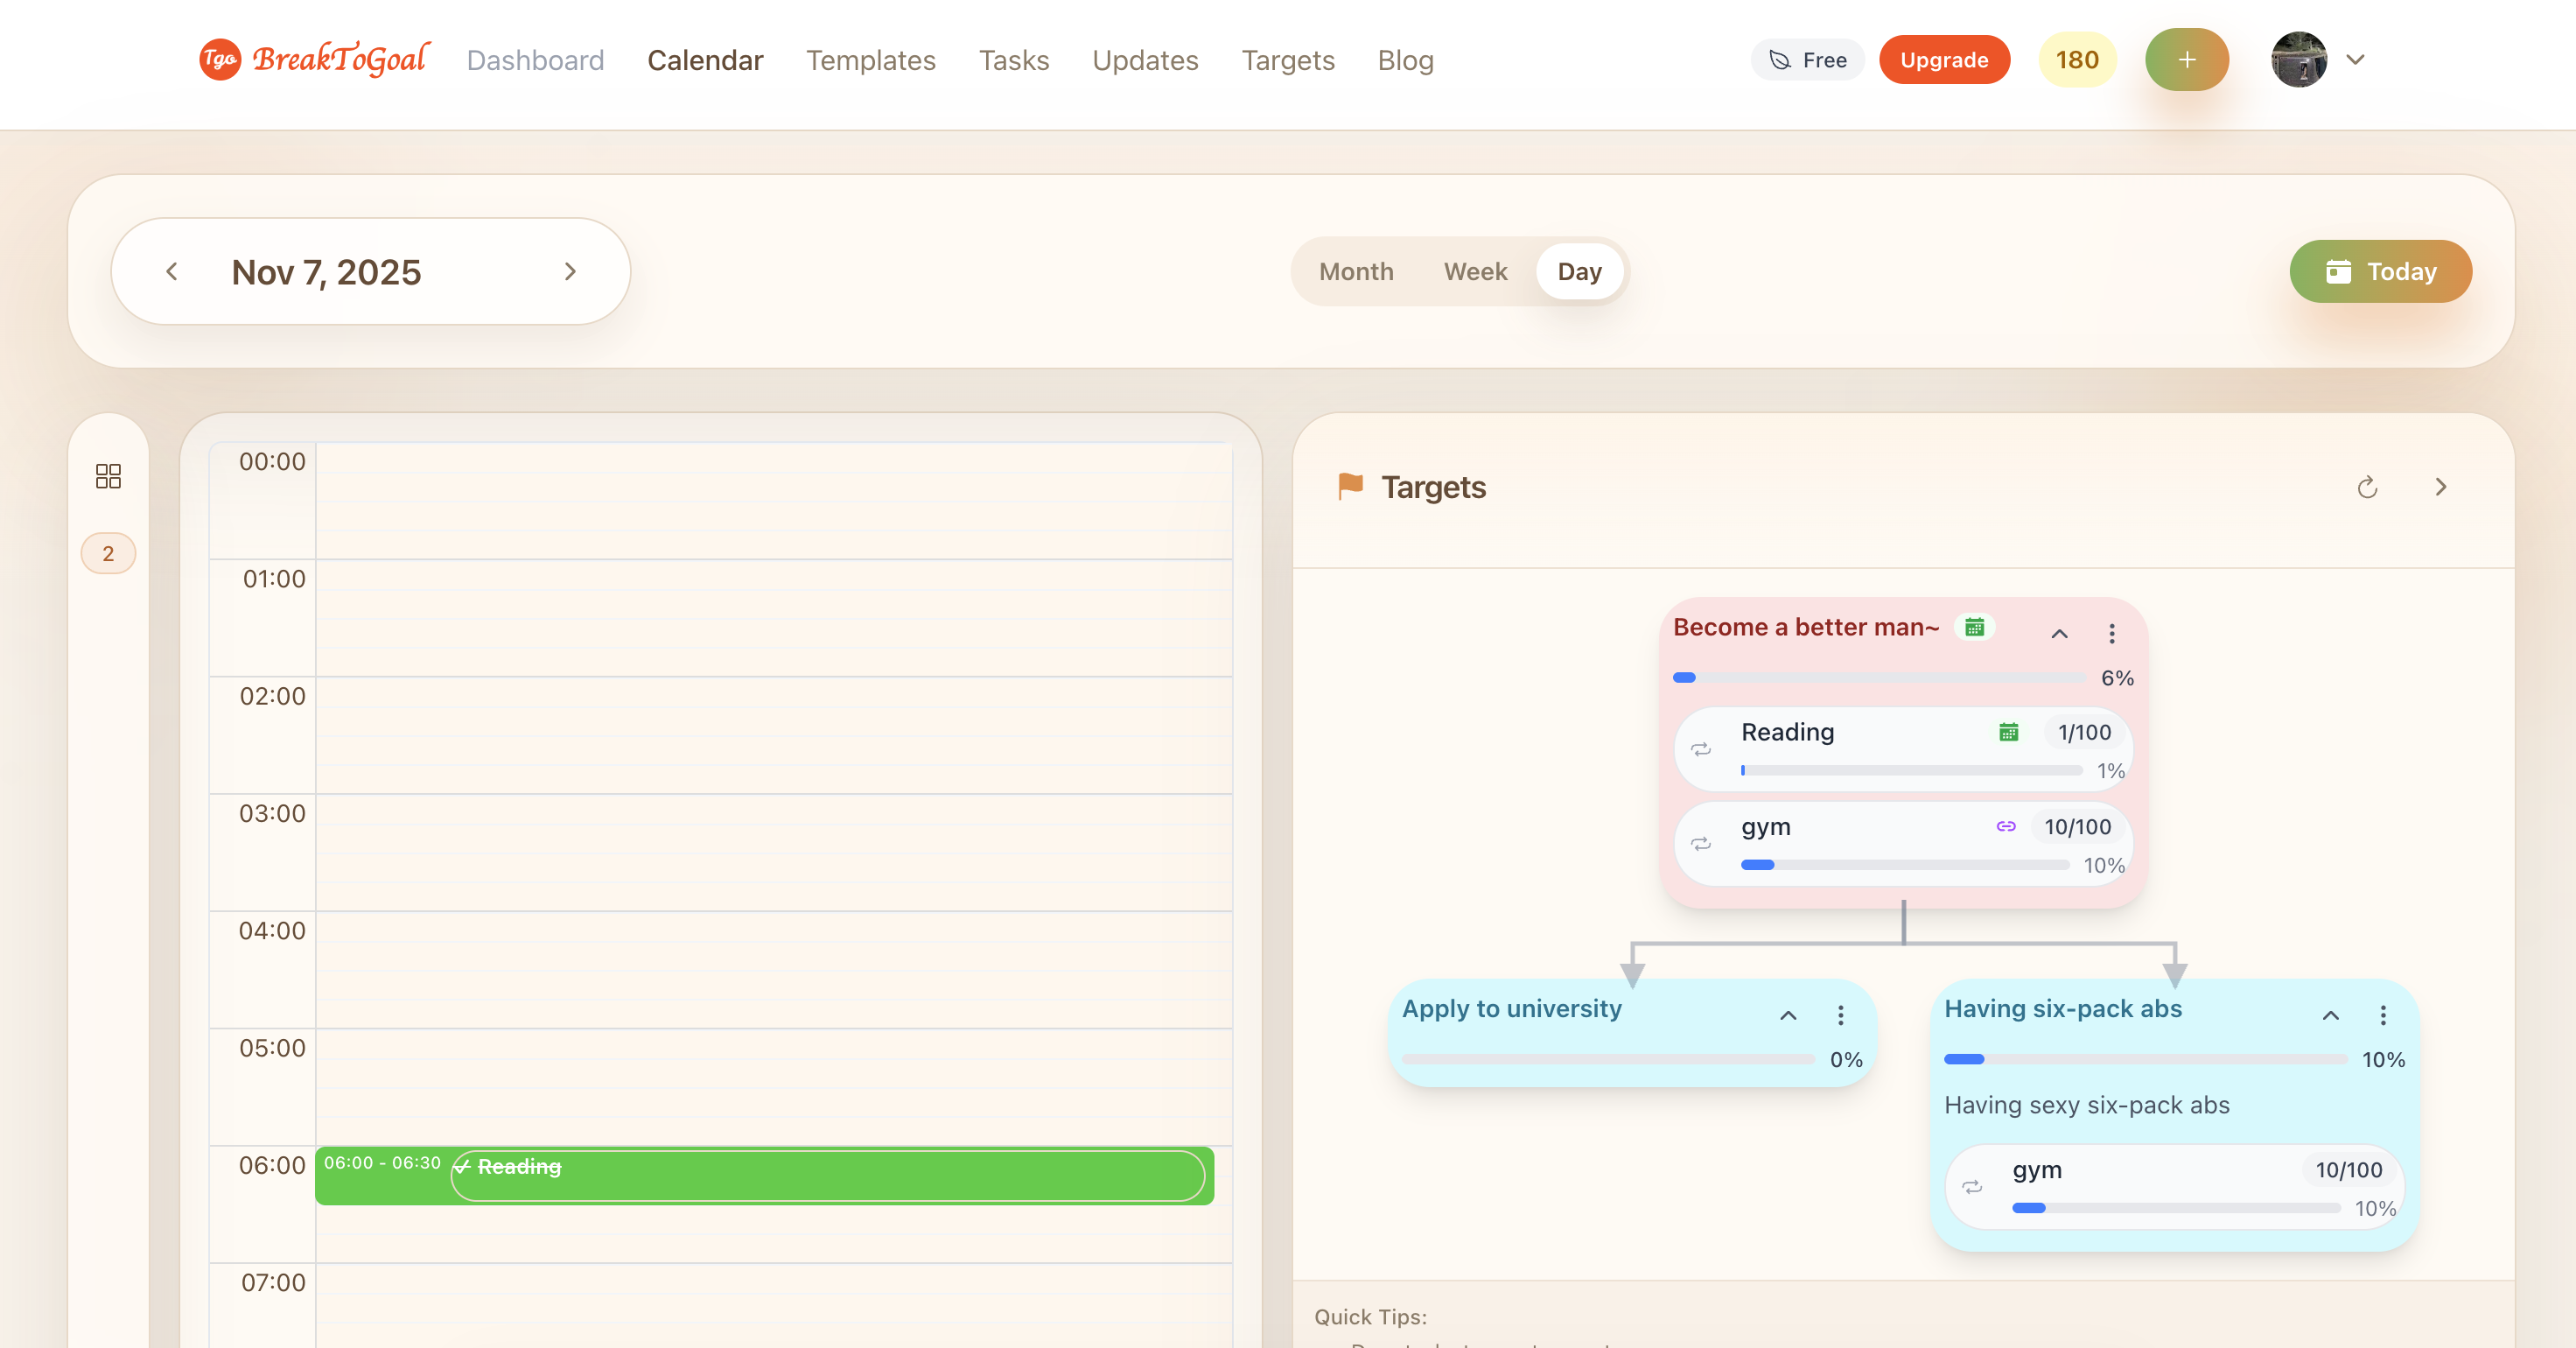Image resolution: width=2576 pixels, height=1348 pixels.
Task: Open the user avatar profile picture
Action: pyautogui.click(x=2298, y=60)
